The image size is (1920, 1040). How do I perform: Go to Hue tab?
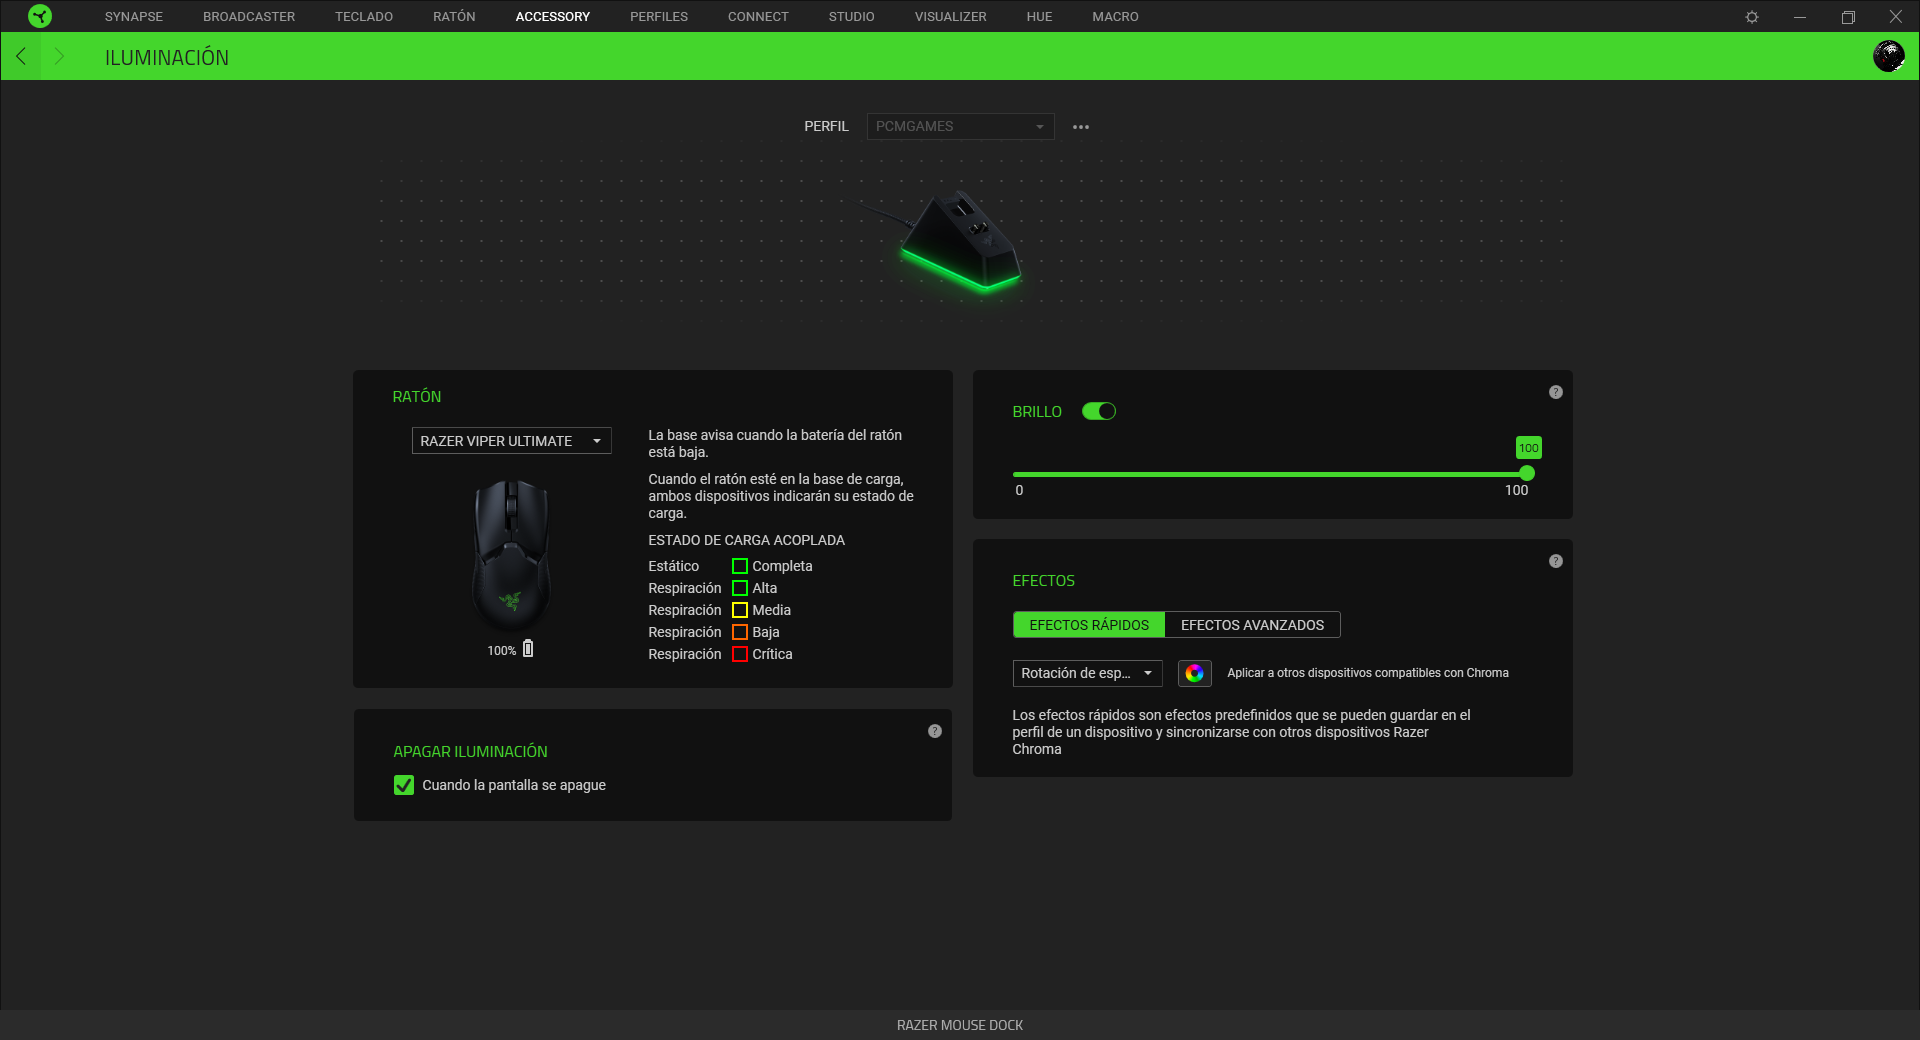coord(1039,17)
